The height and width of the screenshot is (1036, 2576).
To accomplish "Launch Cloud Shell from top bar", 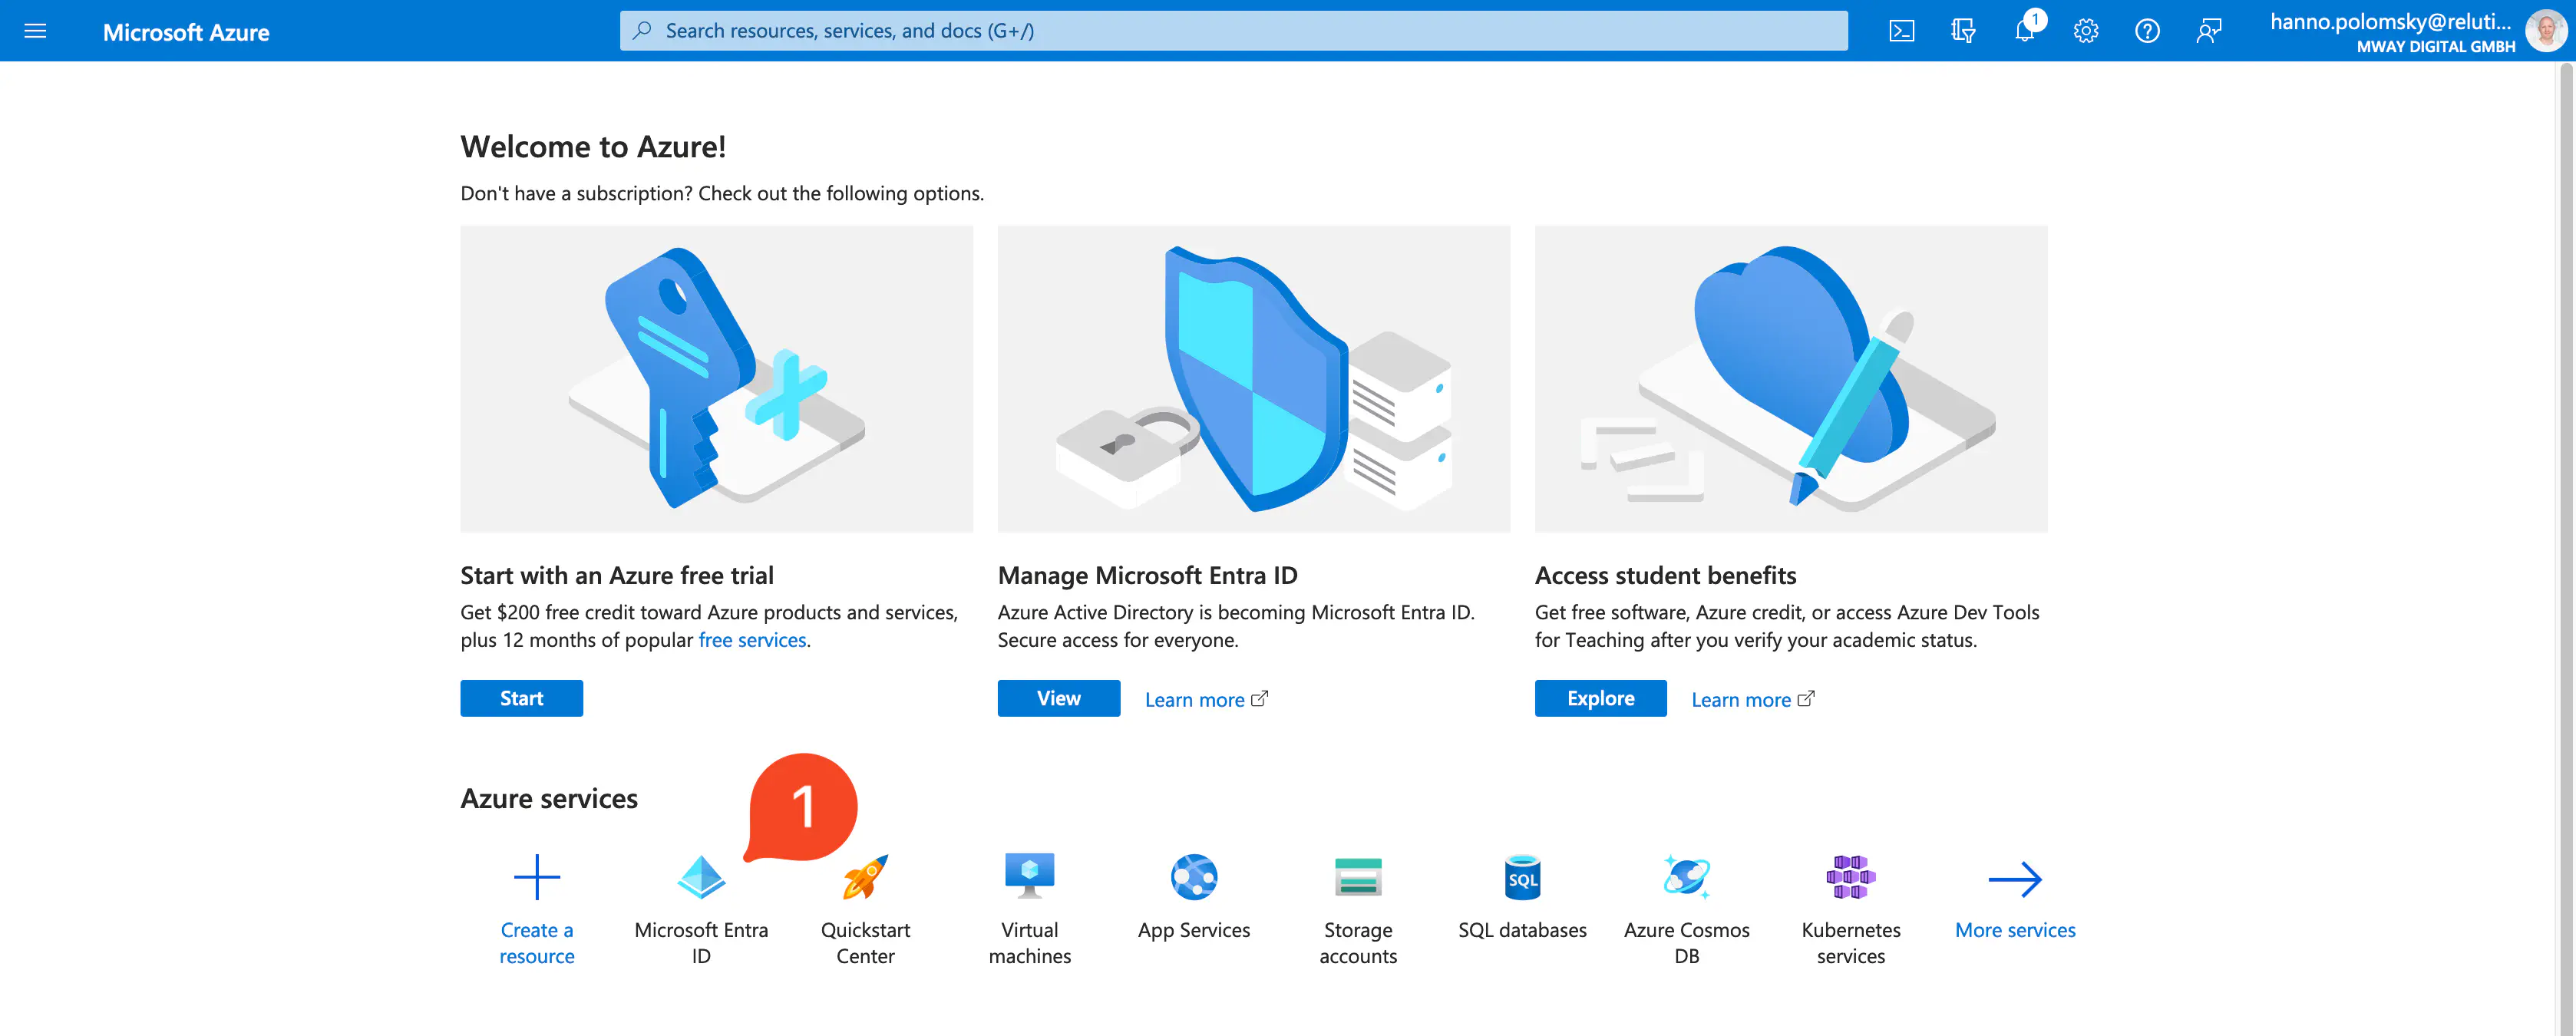I will click(x=1901, y=31).
